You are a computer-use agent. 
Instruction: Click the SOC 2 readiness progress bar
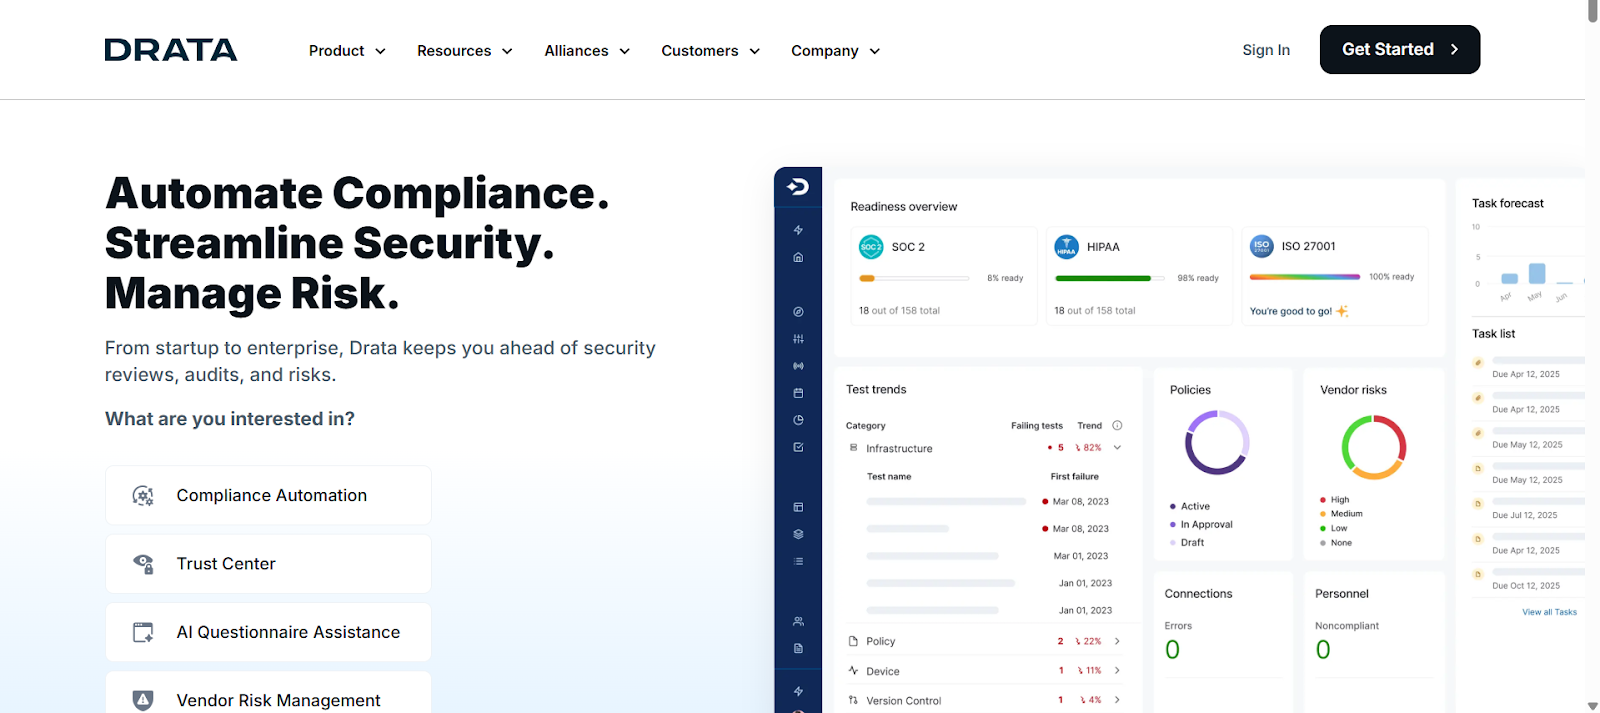click(914, 278)
